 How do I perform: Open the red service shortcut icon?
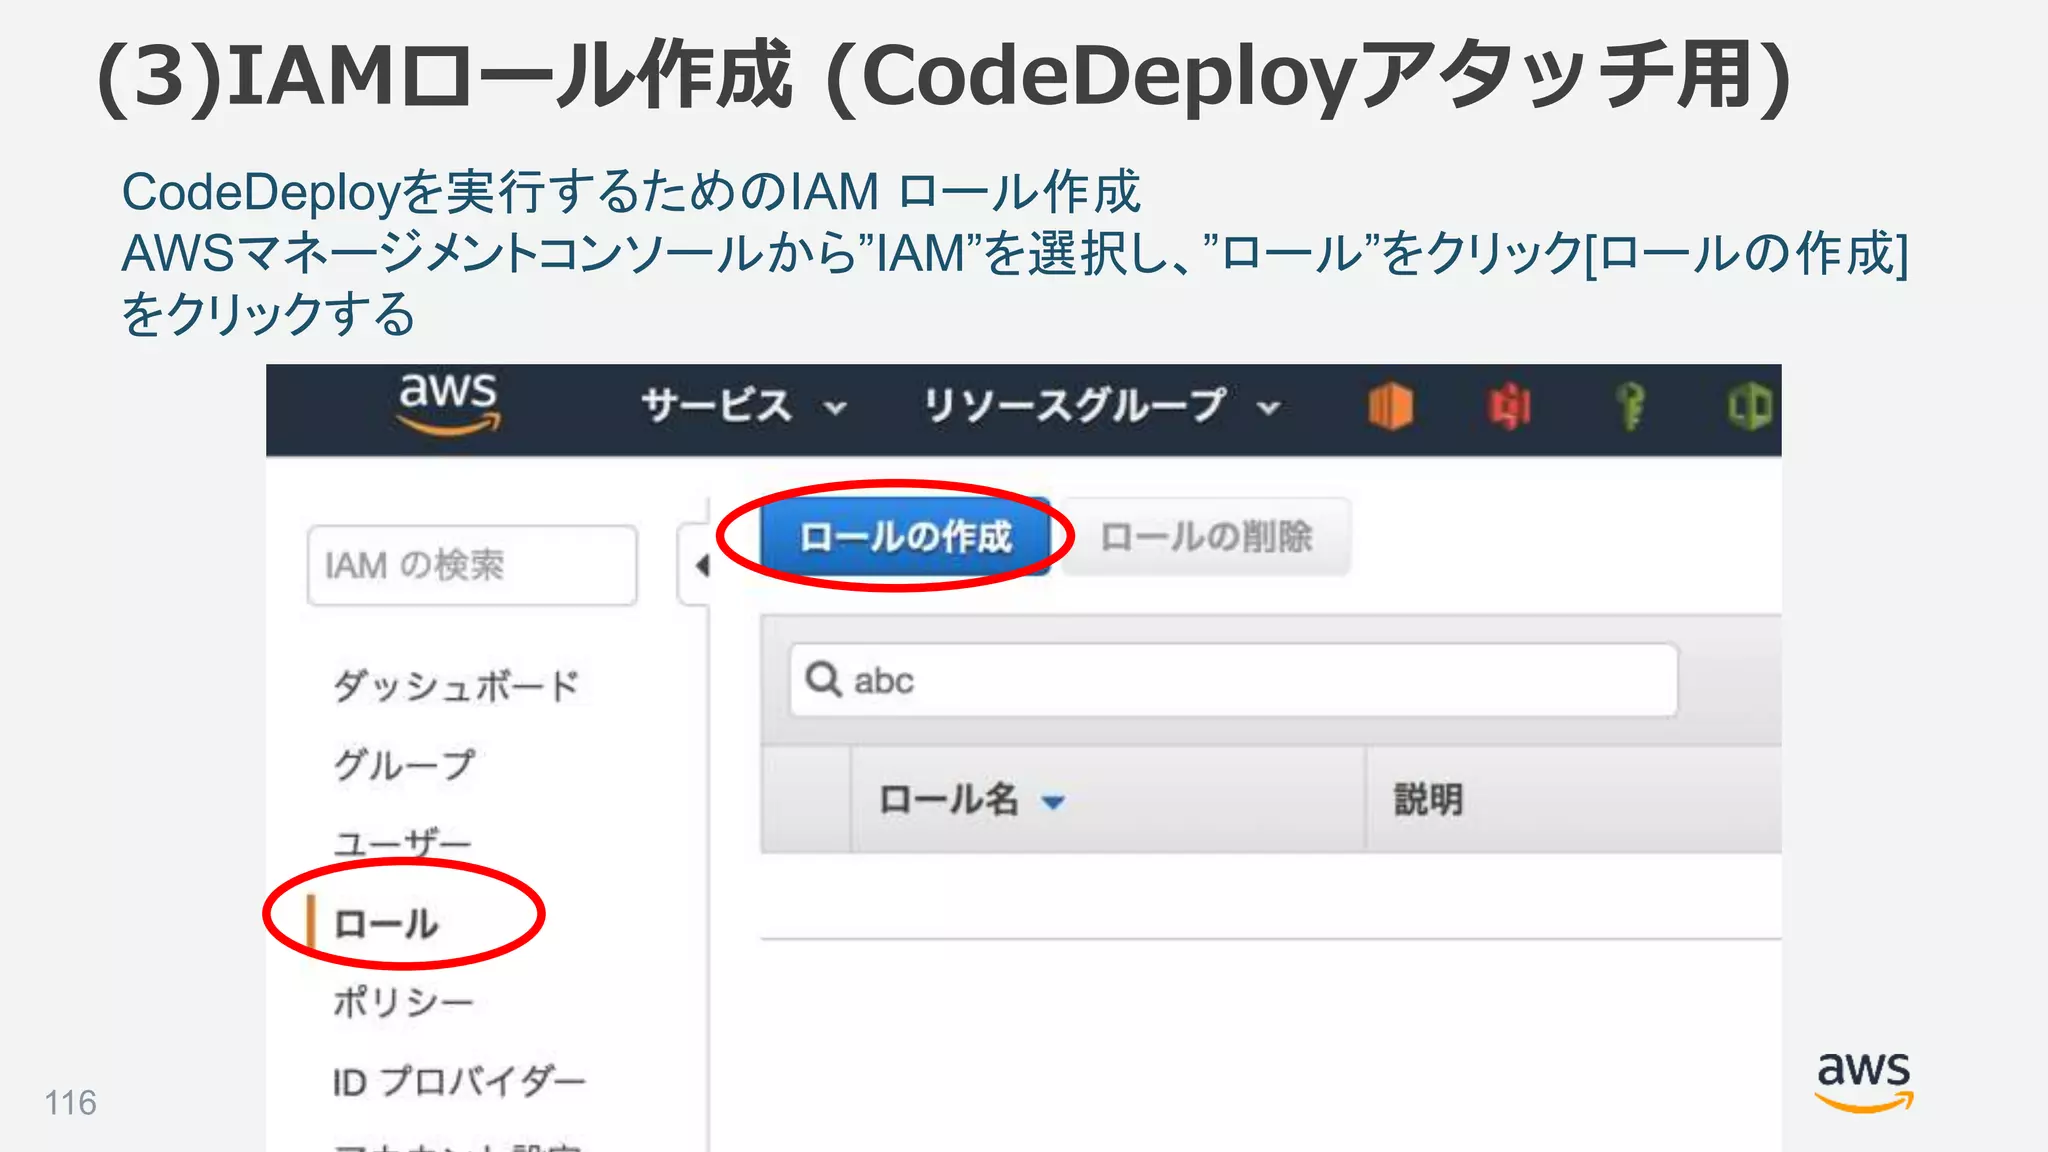coord(1510,407)
